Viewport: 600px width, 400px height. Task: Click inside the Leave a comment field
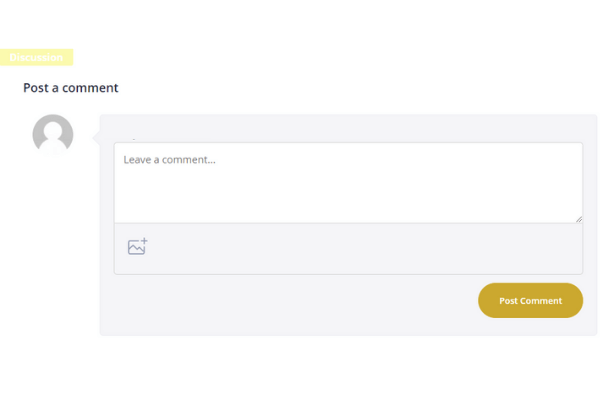pyautogui.click(x=348, y=183)
